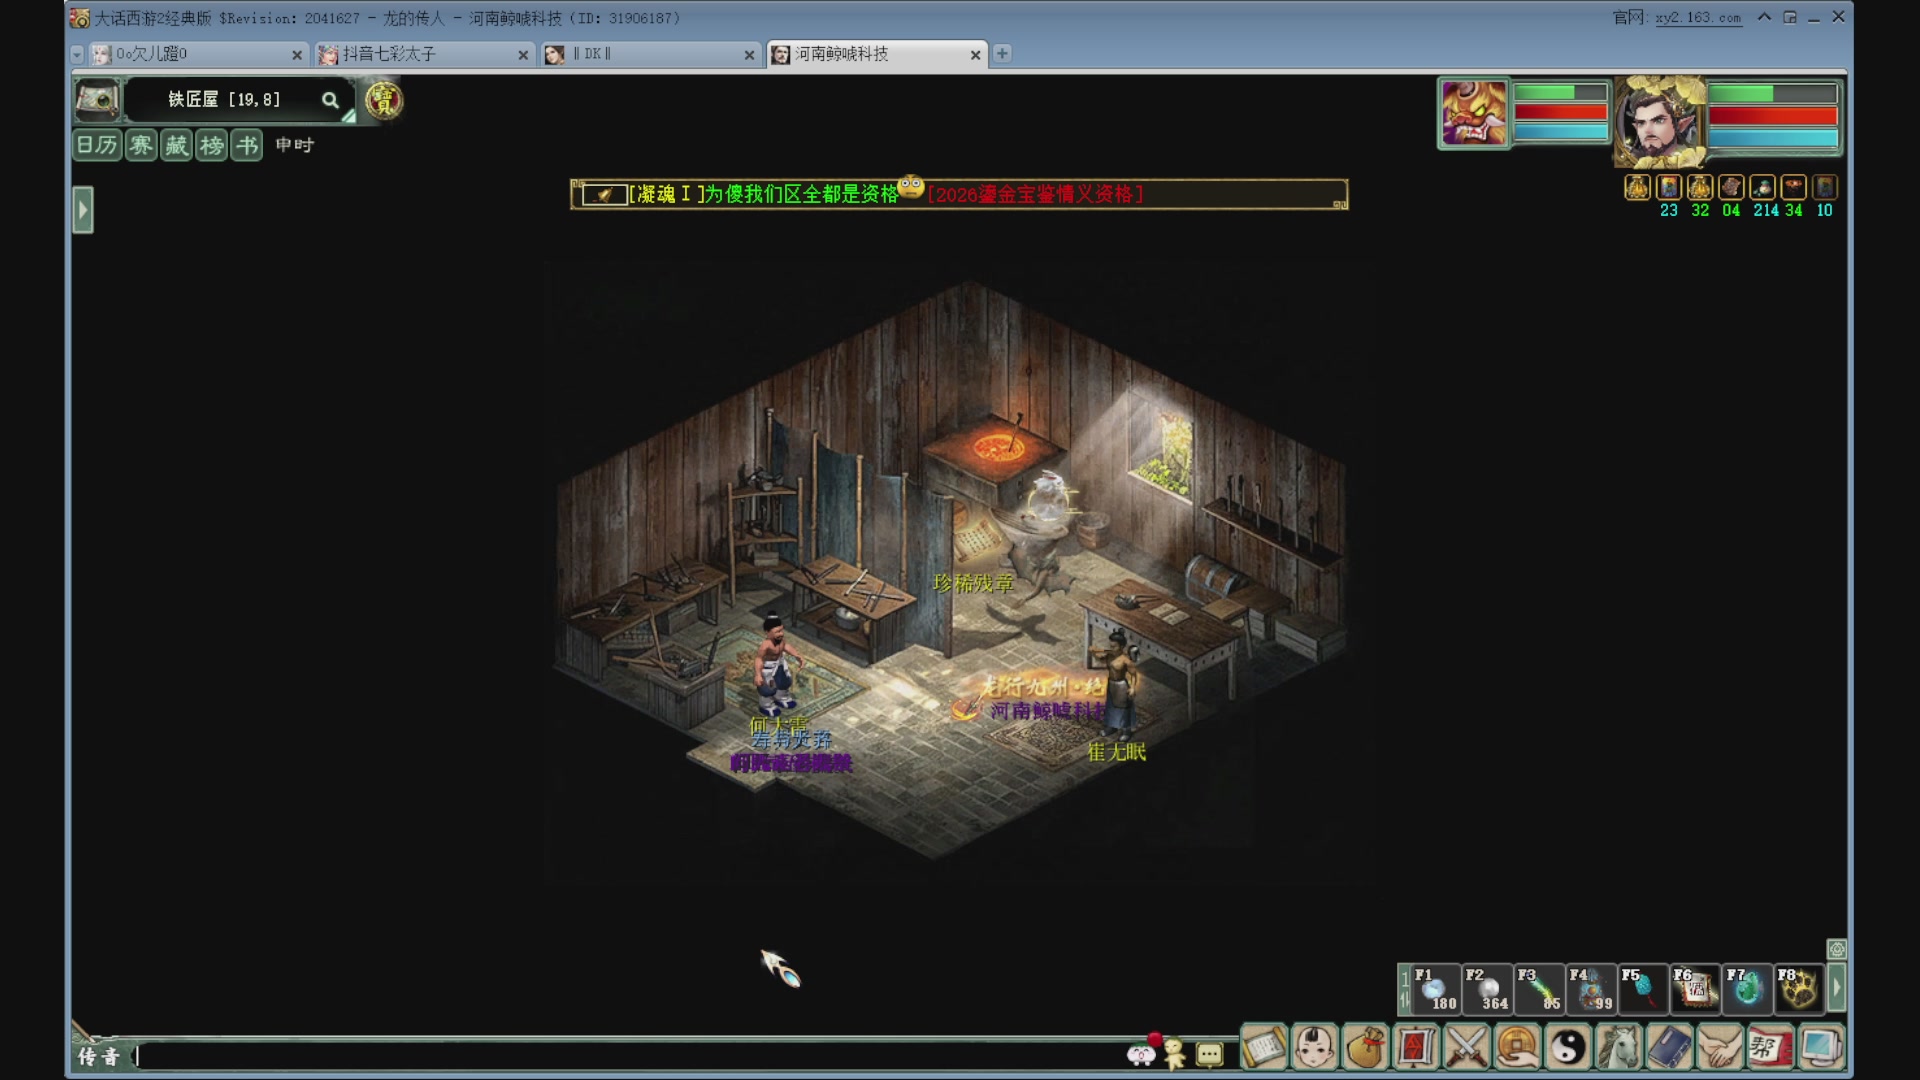Screen dimensions: 1920x1080
Task: Open the yin-yang skills icon
Action: click(x=1568, y=1047)
